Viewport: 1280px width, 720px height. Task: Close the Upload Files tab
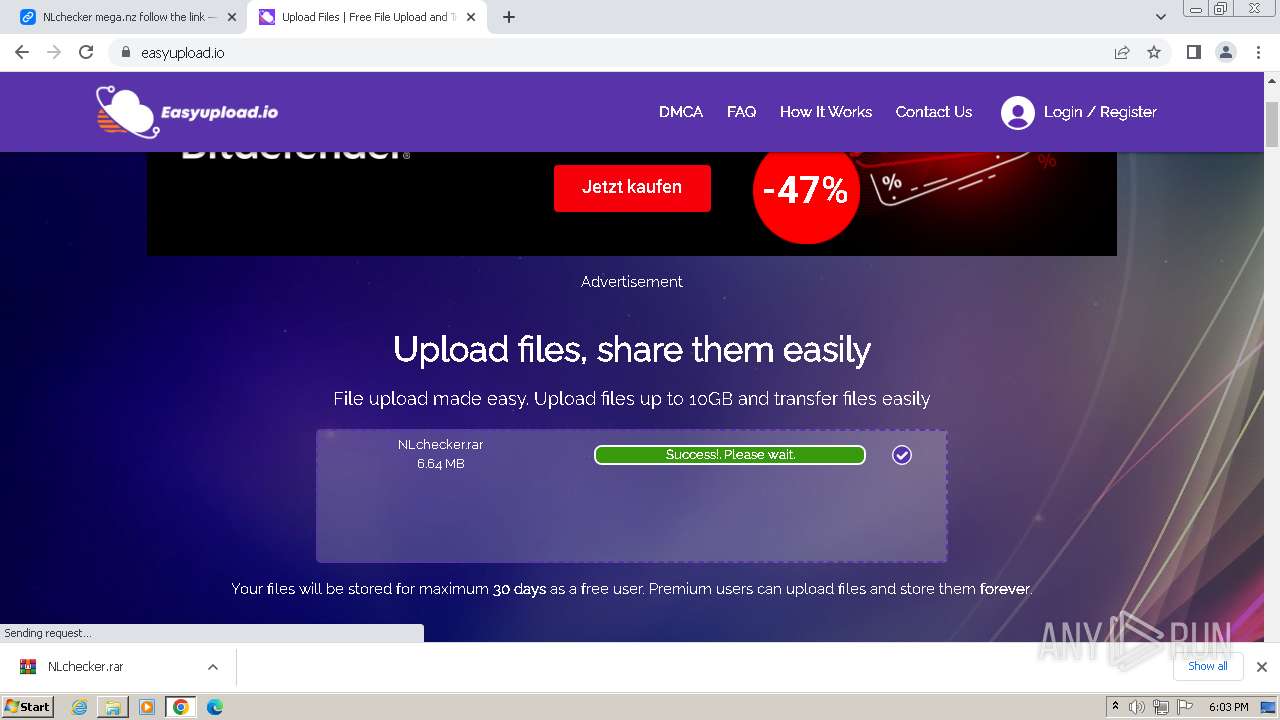point(471,17)
